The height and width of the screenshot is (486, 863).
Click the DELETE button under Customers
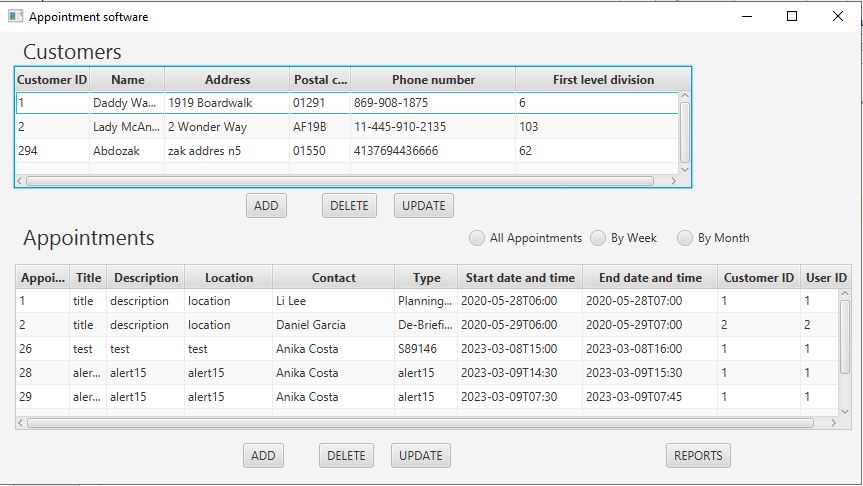[349, 206]
